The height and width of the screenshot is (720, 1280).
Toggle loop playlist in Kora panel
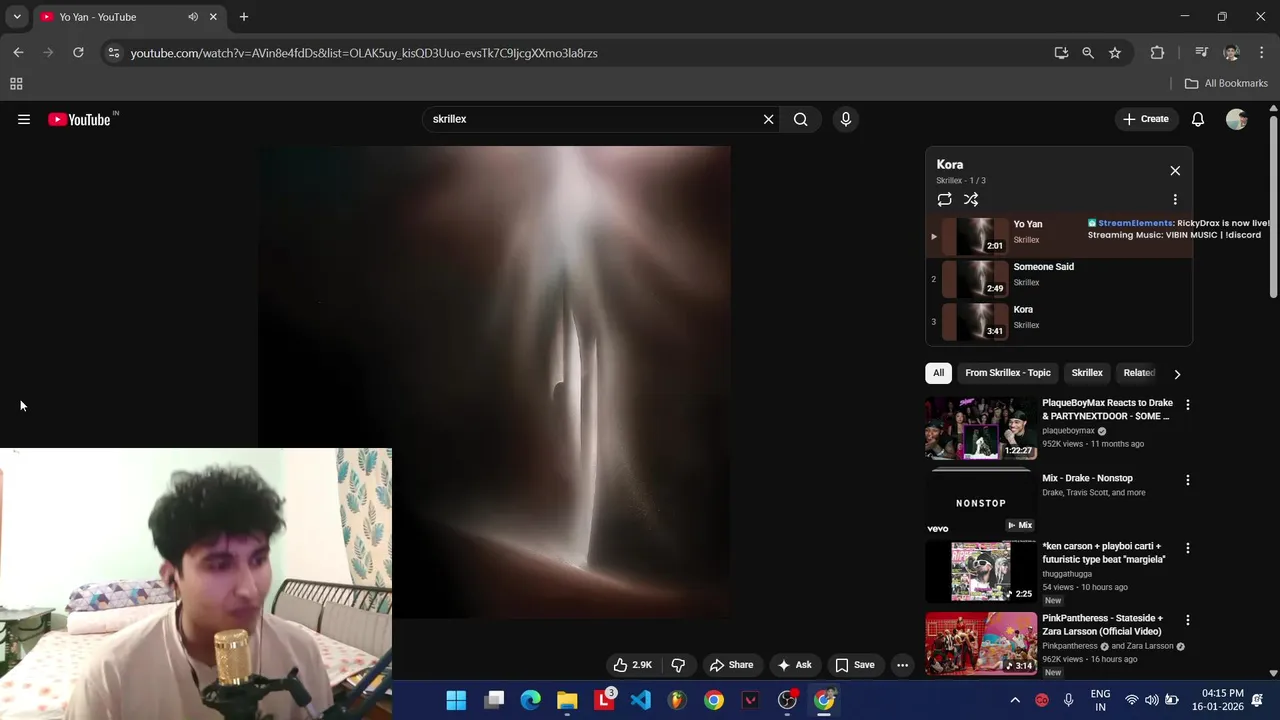(944, 199)
